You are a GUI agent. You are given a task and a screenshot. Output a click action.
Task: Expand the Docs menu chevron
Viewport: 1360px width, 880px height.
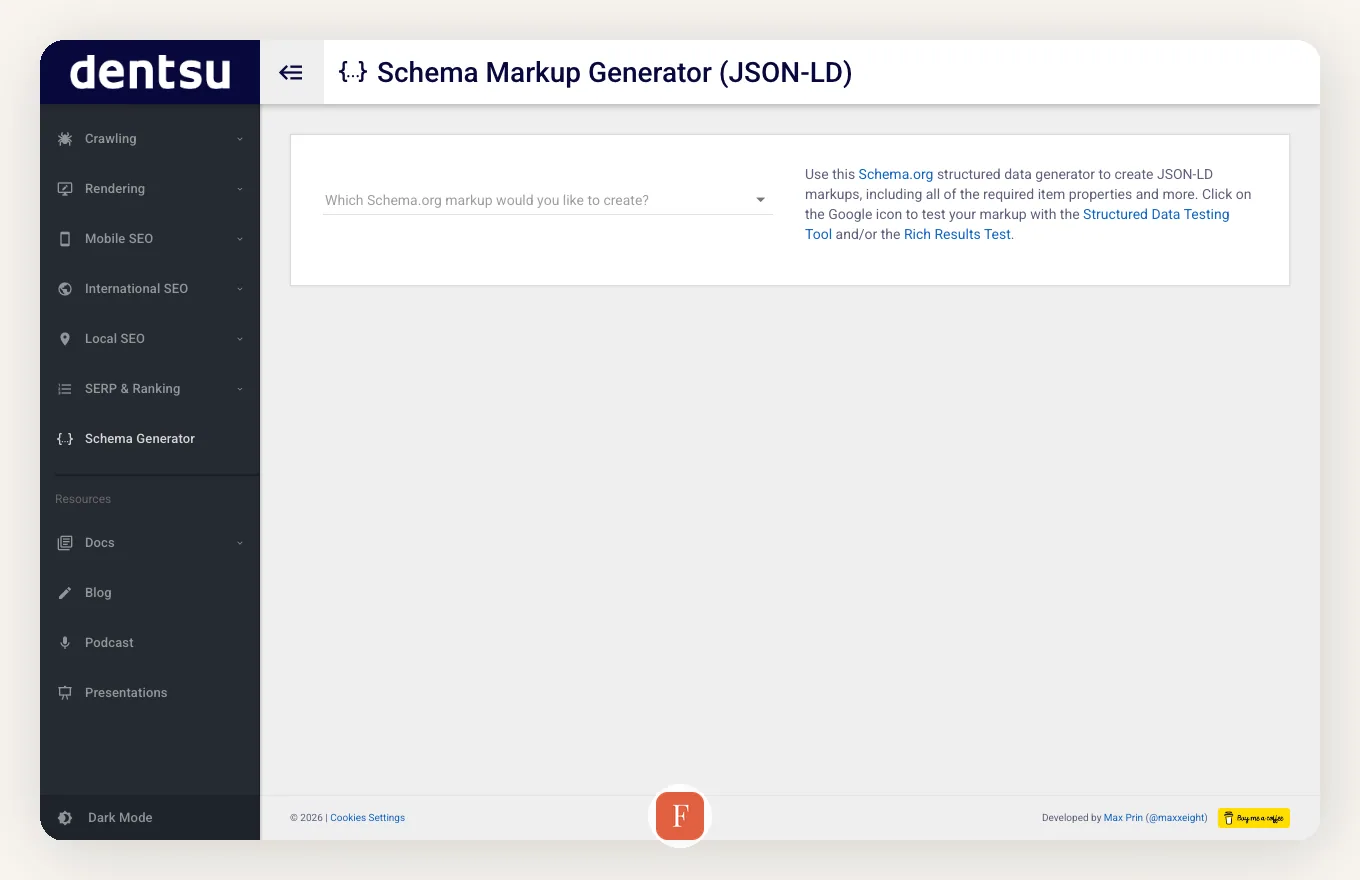click(240, 543)
